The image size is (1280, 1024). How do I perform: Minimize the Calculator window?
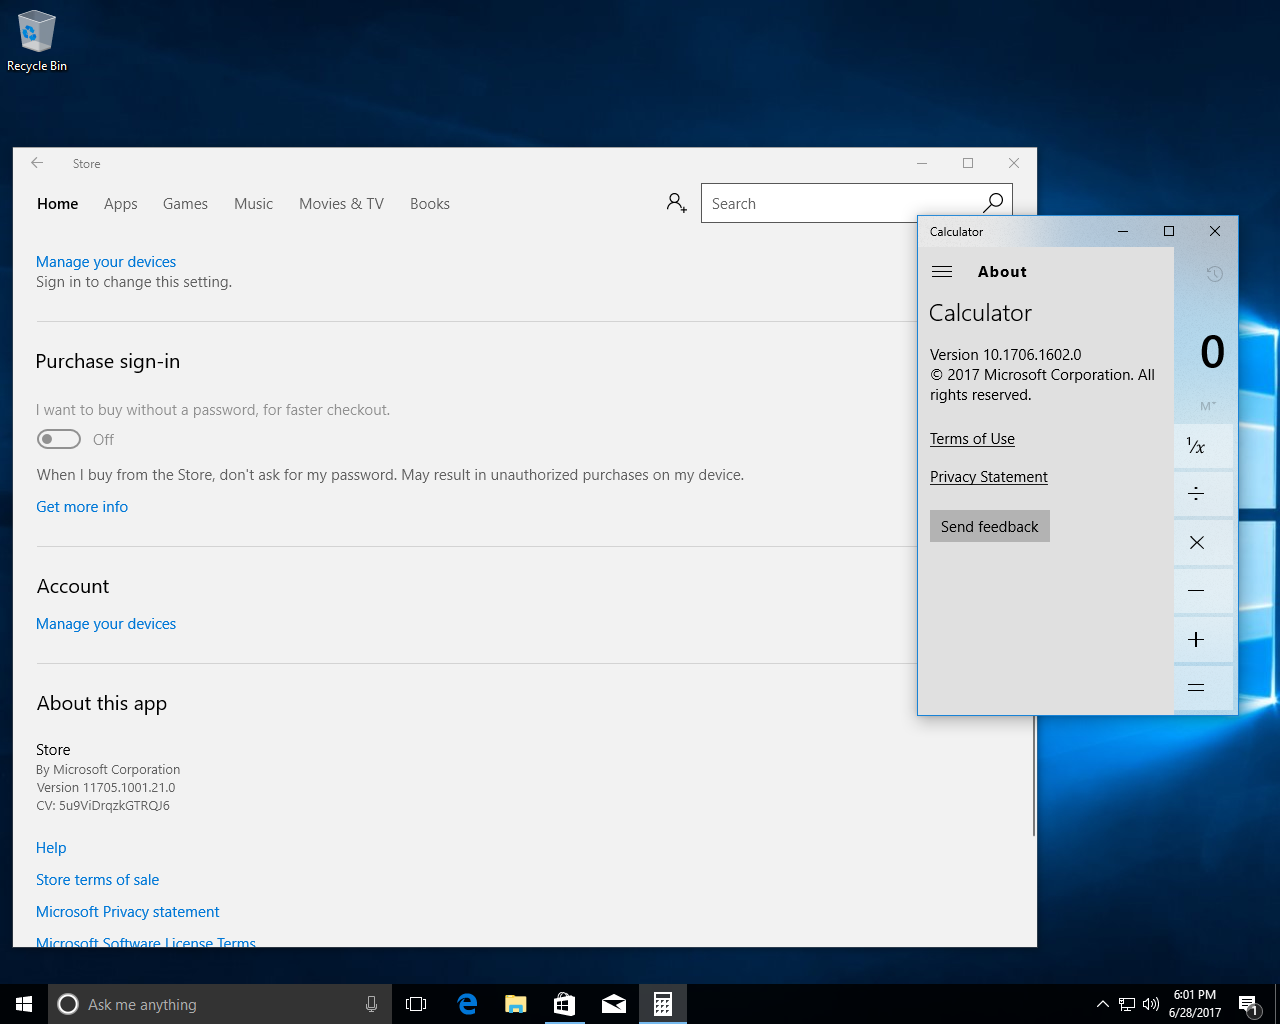point(1123,231)
